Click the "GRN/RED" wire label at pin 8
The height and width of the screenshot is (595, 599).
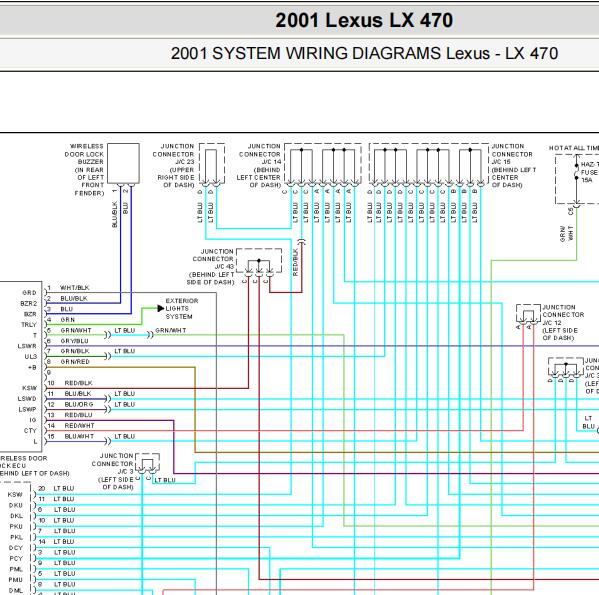pyautogui.click(x=75, y=361)
